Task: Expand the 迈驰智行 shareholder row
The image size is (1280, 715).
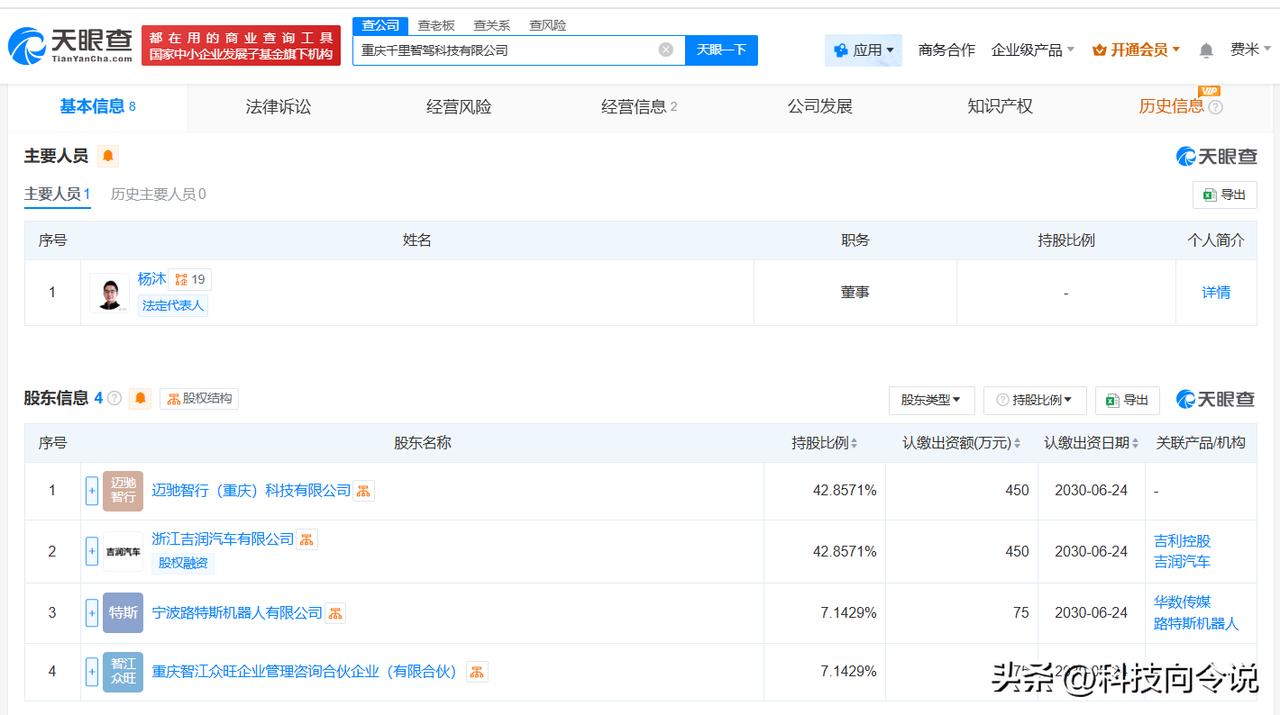Action: click(92, 490)
